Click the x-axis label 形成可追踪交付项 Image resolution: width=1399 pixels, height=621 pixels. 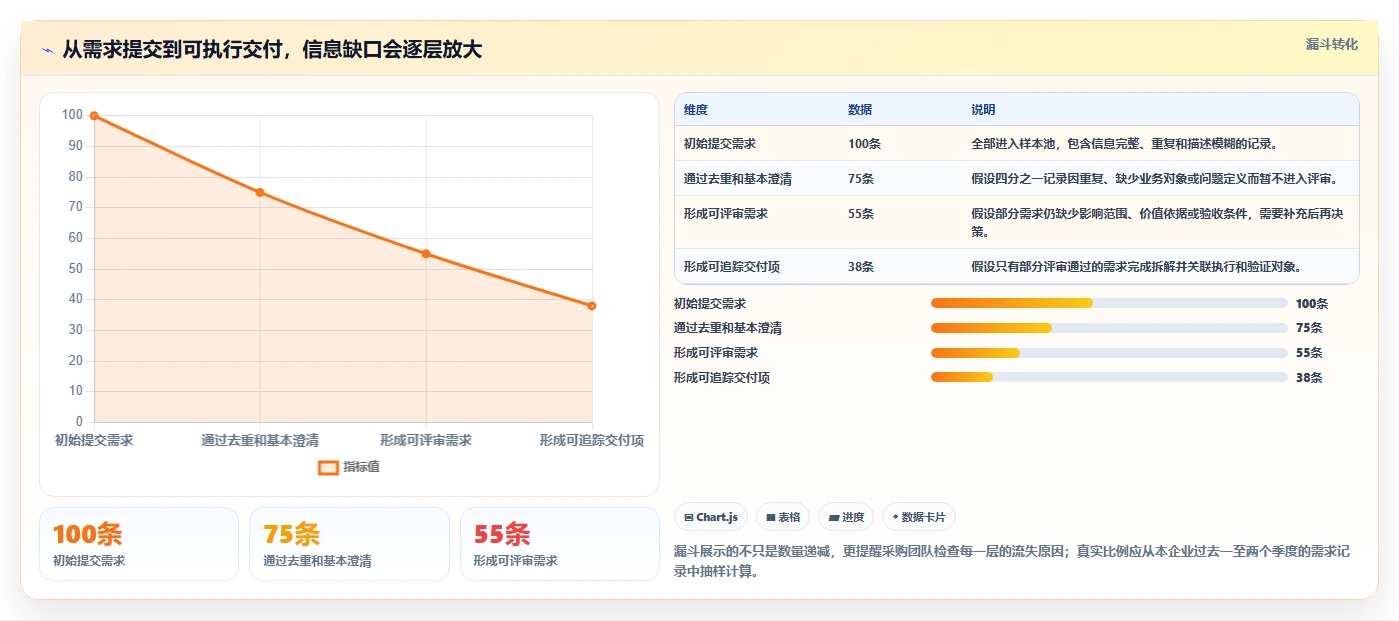point(591,440)
